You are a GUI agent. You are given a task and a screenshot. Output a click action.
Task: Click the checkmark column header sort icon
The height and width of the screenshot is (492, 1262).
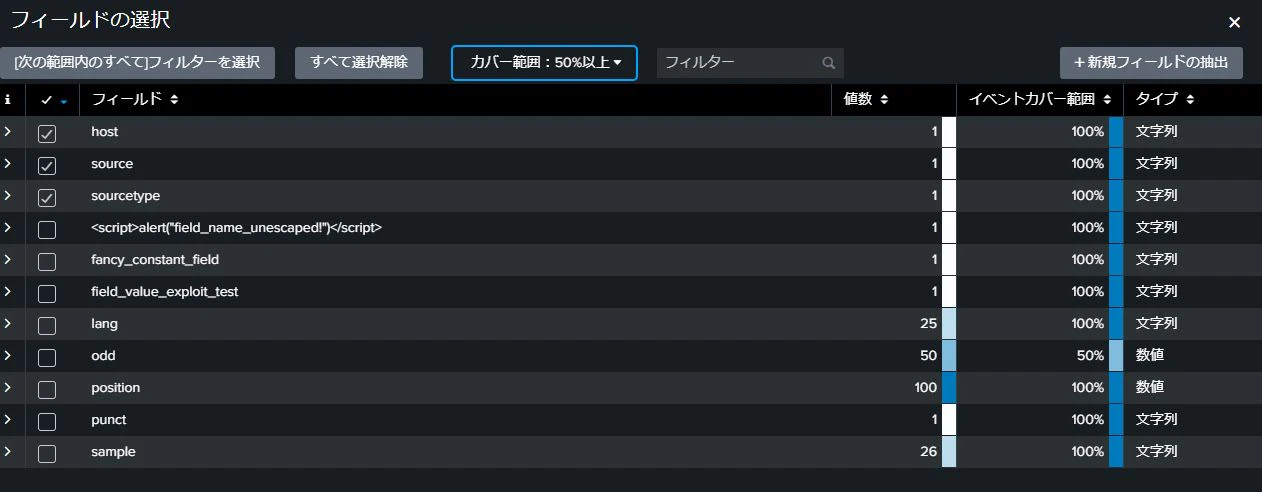64,101
